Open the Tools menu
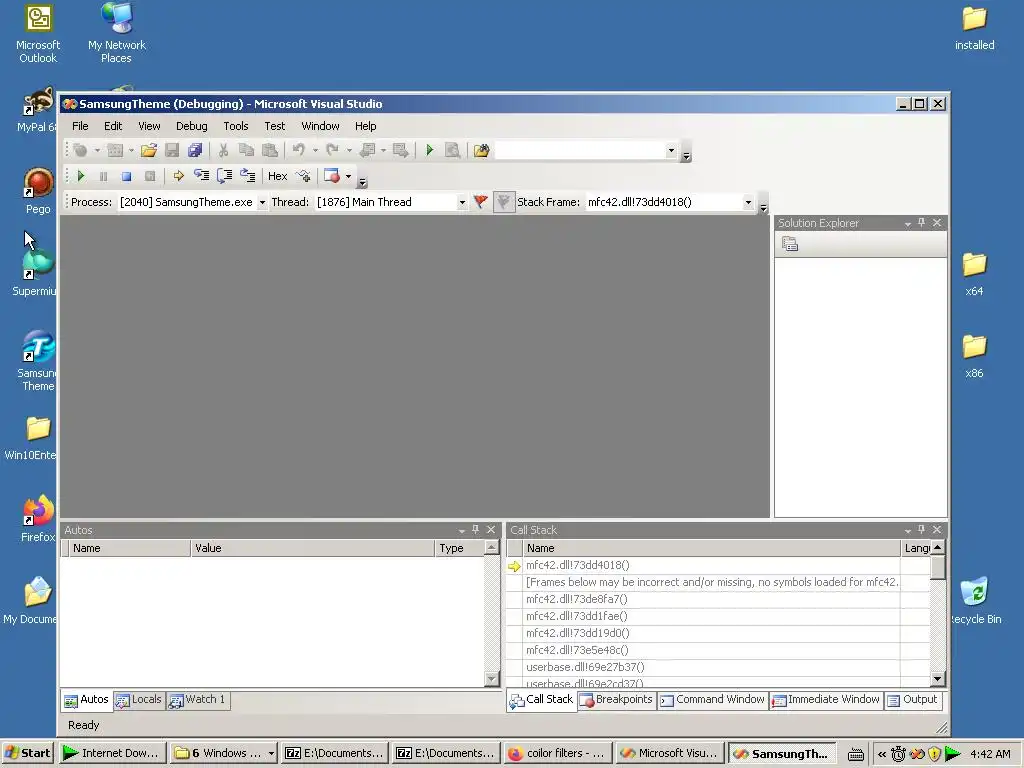The height and width of the screenshot is (768, 1024). [x=236, y=126]
